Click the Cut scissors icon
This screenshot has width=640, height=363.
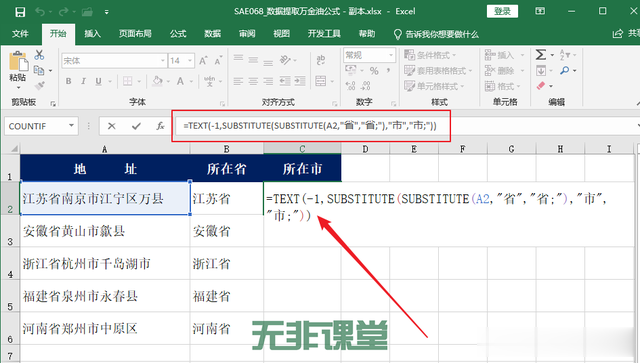click(39, 55)
